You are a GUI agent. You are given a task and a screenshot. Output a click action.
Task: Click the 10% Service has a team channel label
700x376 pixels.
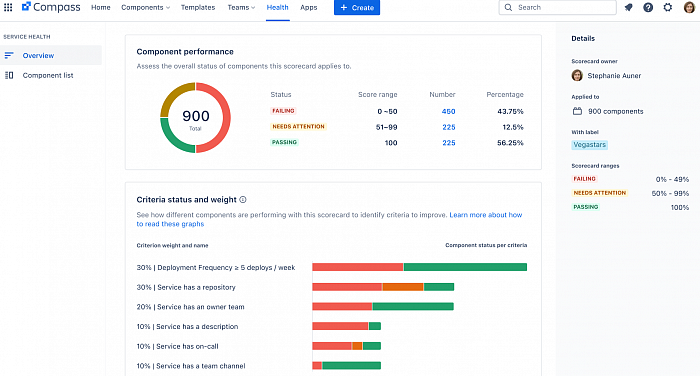pyautogui.click(x=191, y=366)
